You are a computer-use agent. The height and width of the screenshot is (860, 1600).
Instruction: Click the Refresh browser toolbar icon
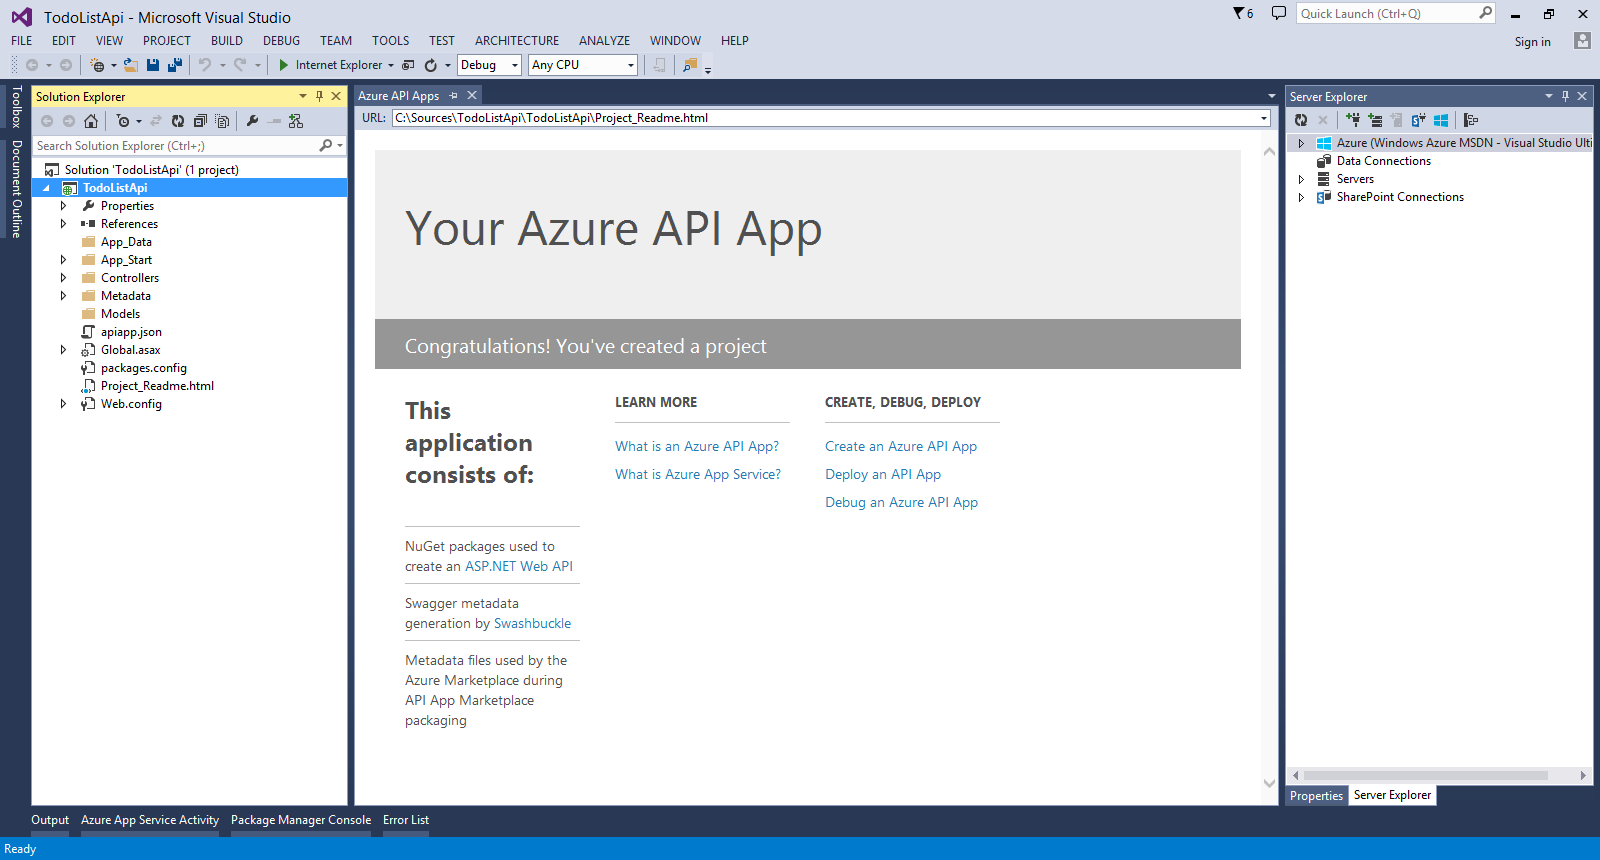pyautogui.click(x=431, y=65)
